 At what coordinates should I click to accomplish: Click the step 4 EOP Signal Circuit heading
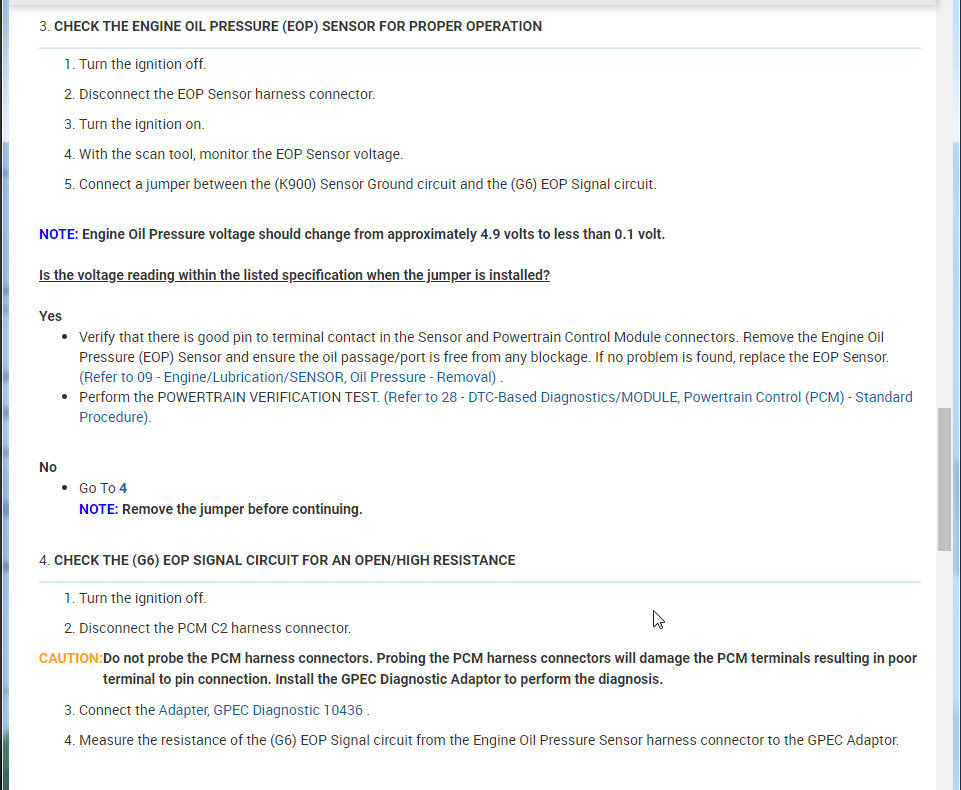[284, 560]
